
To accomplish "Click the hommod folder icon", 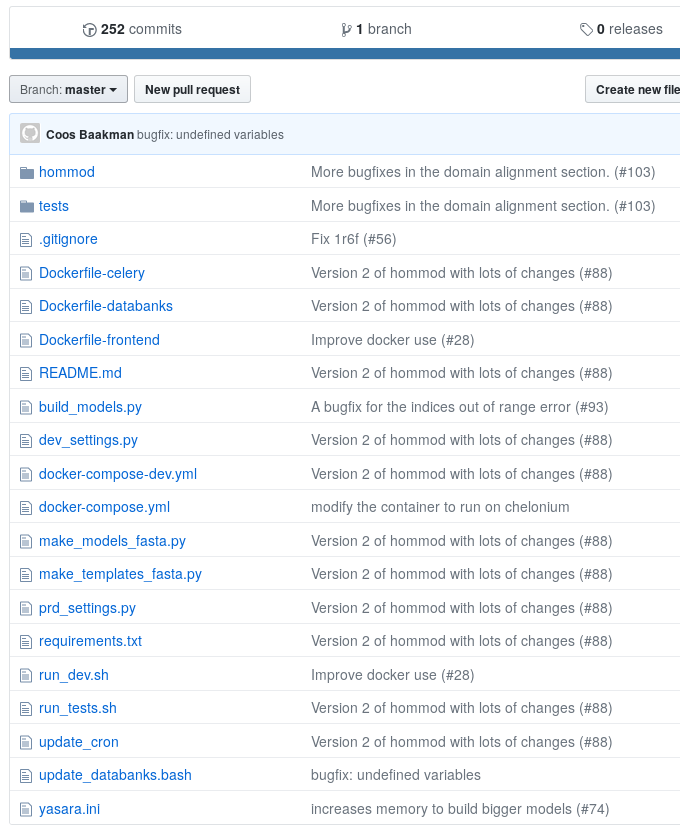I will [27, 172].
